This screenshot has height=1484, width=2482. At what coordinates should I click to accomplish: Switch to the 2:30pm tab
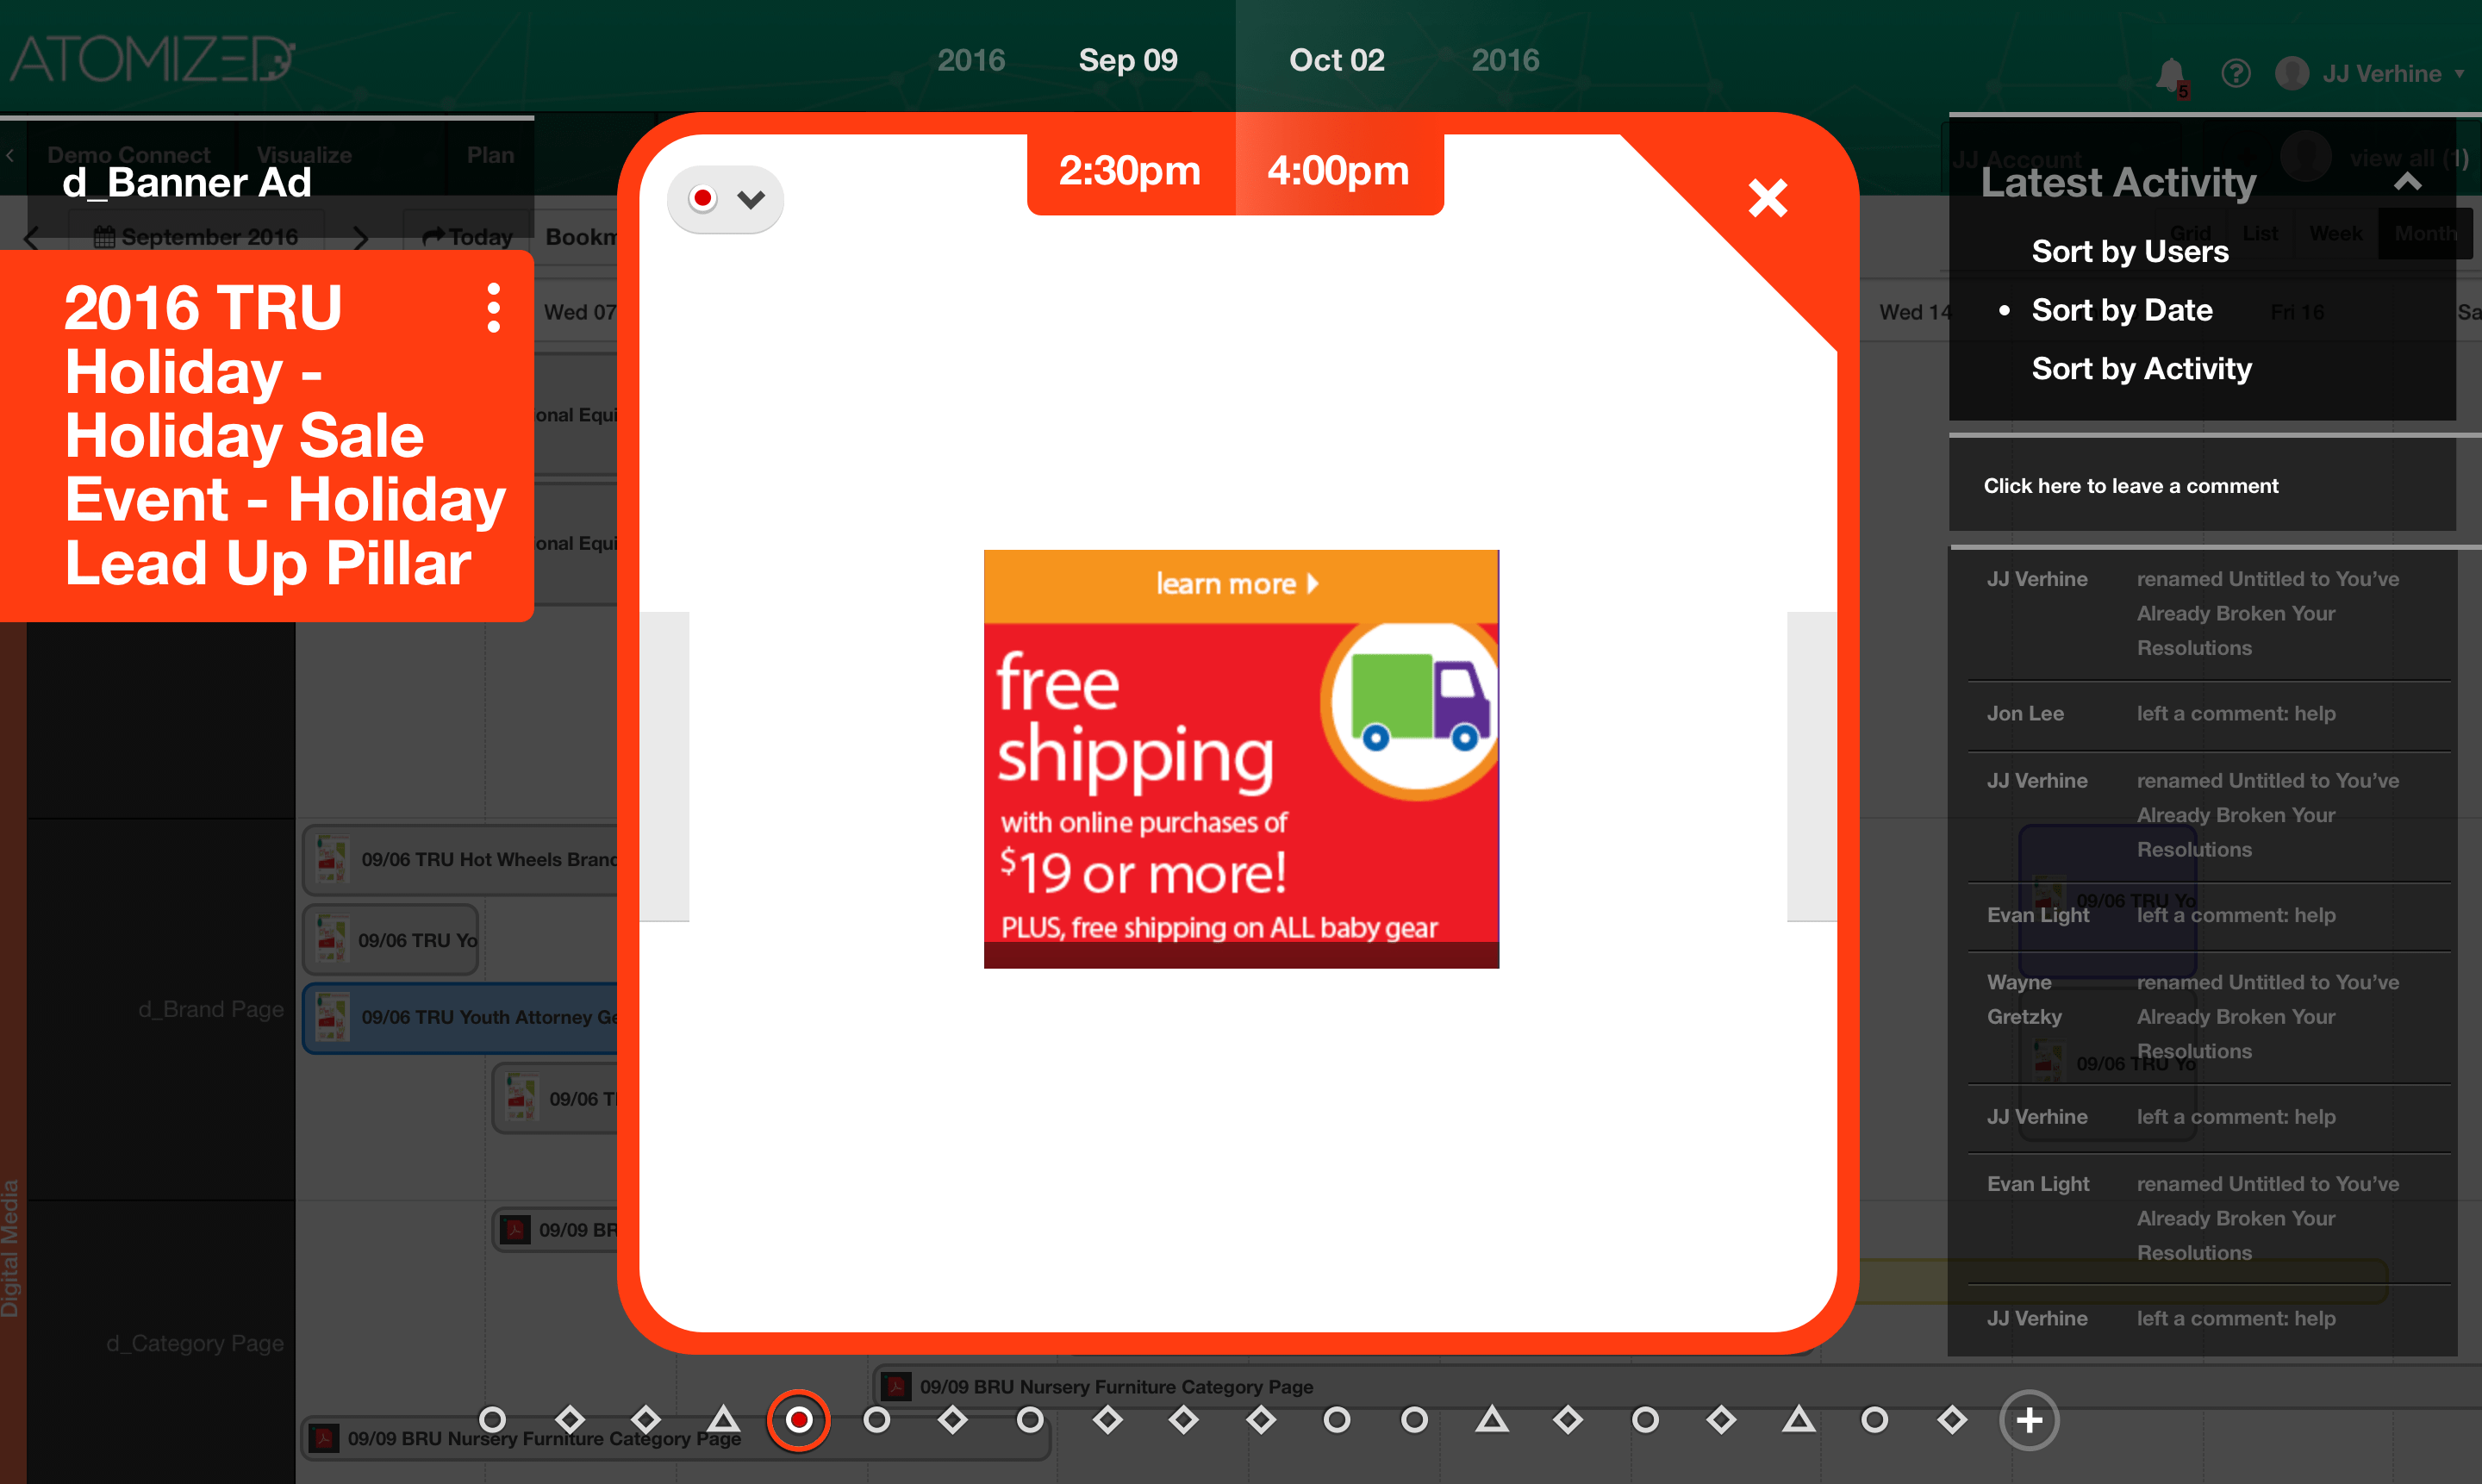click(1130, 170)
